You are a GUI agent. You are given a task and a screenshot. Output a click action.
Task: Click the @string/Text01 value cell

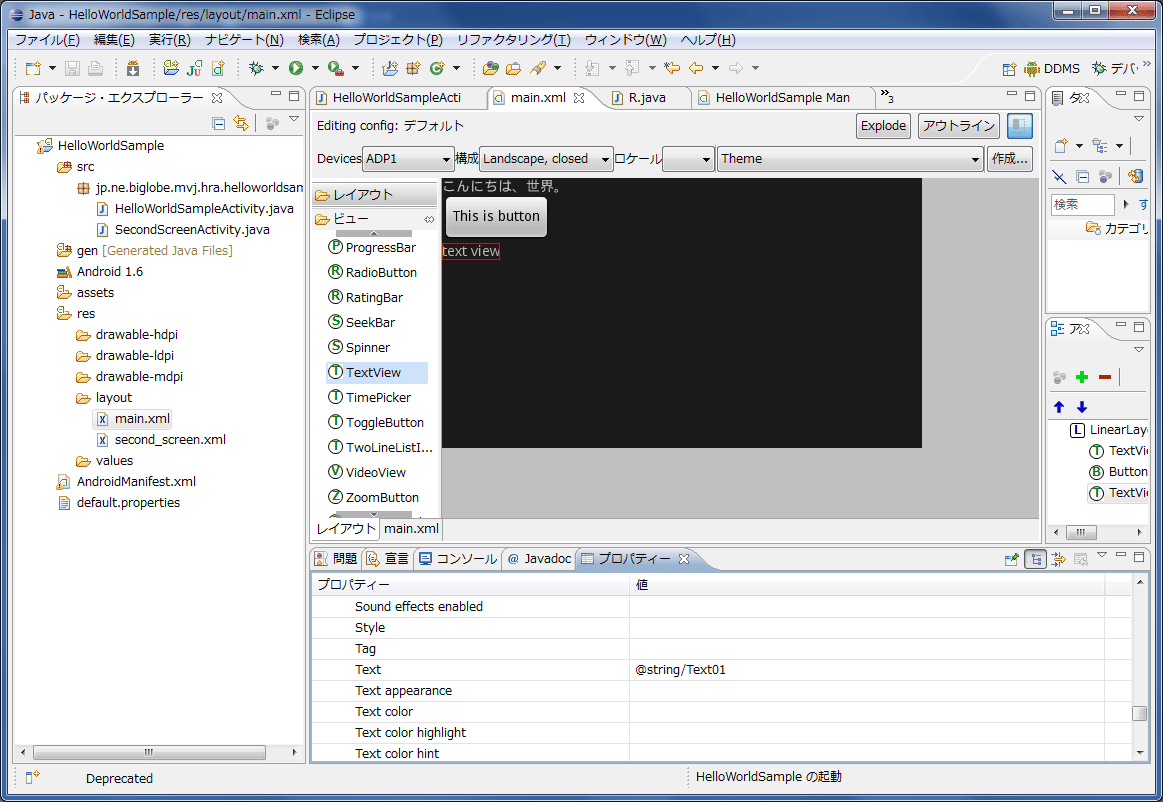click(x=867, y=670)
